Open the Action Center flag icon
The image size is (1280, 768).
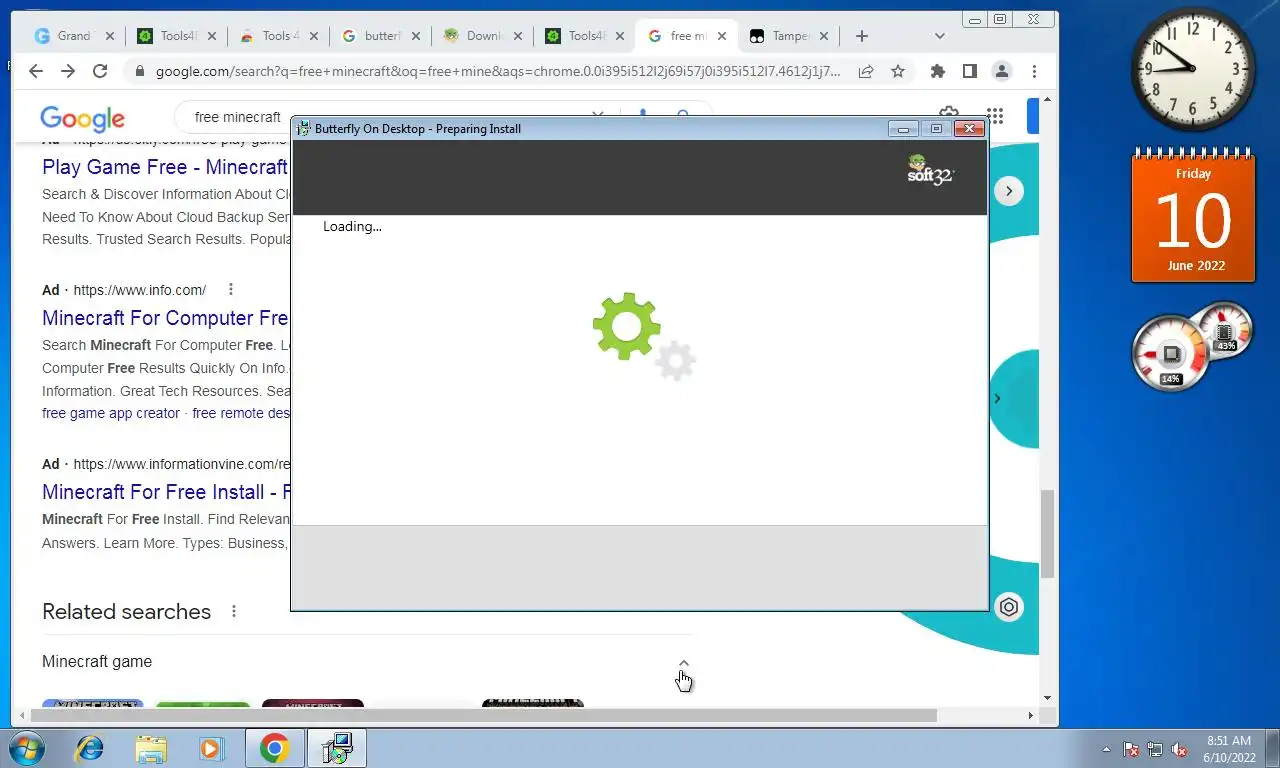point(1131,749)
